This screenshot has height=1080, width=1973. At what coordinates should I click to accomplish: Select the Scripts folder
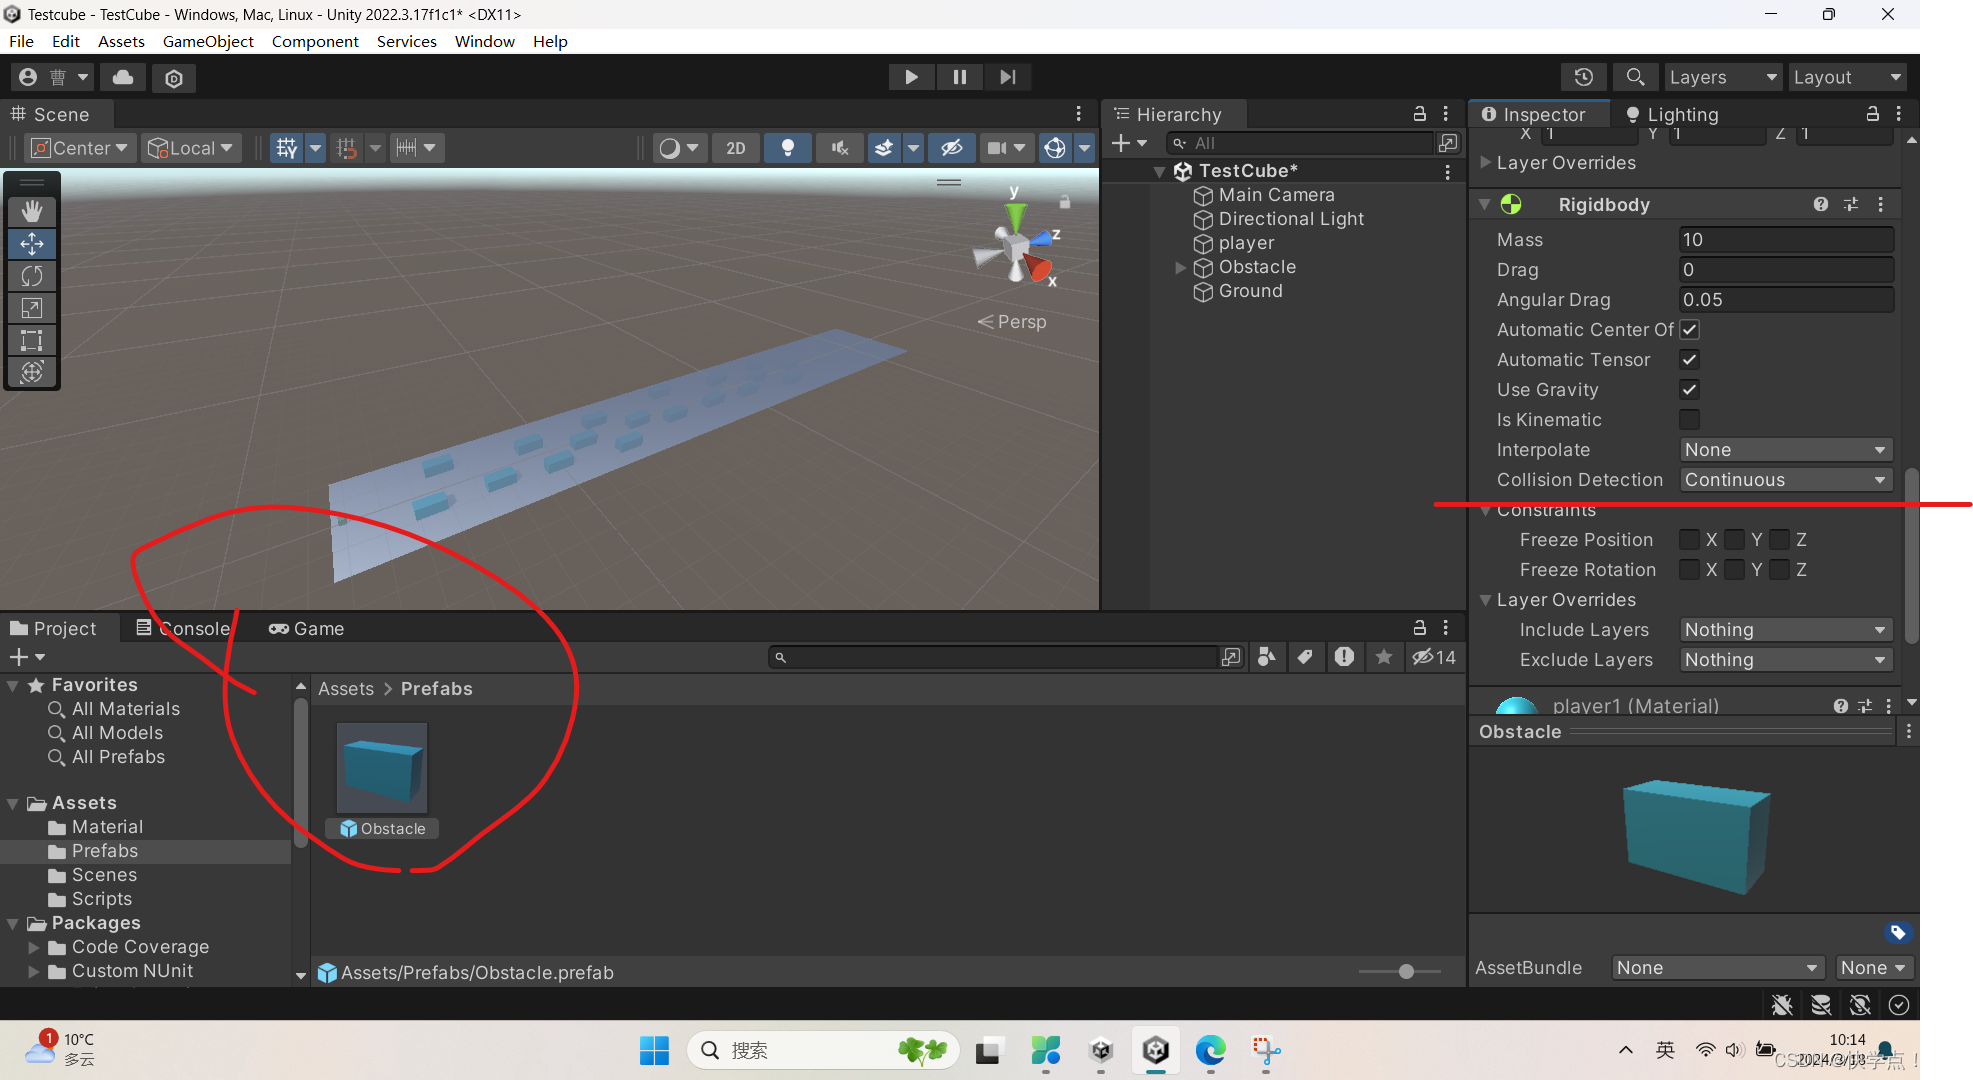(x=101, y=899)
